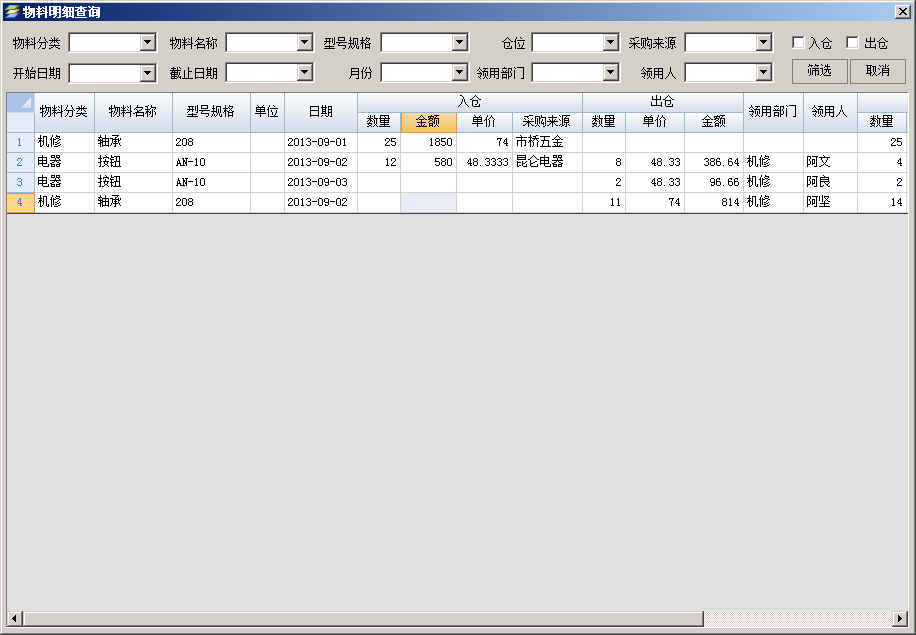Screen dimensions: 916x635
Task: Click the 市桥五金 cell in row 1
Action: [546, 142]
